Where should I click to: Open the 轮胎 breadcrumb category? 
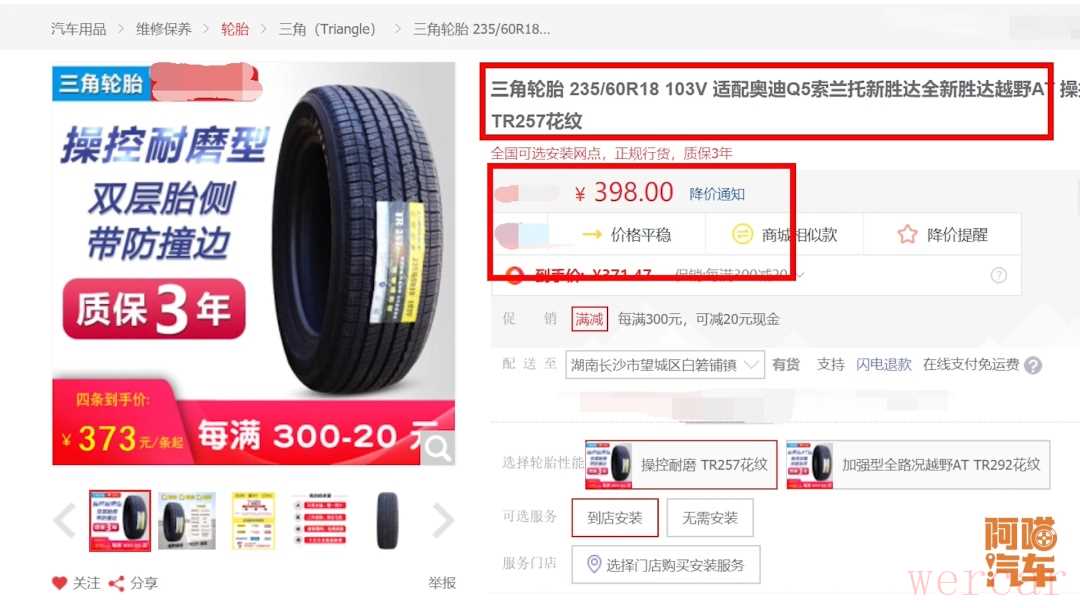(234, 29)
